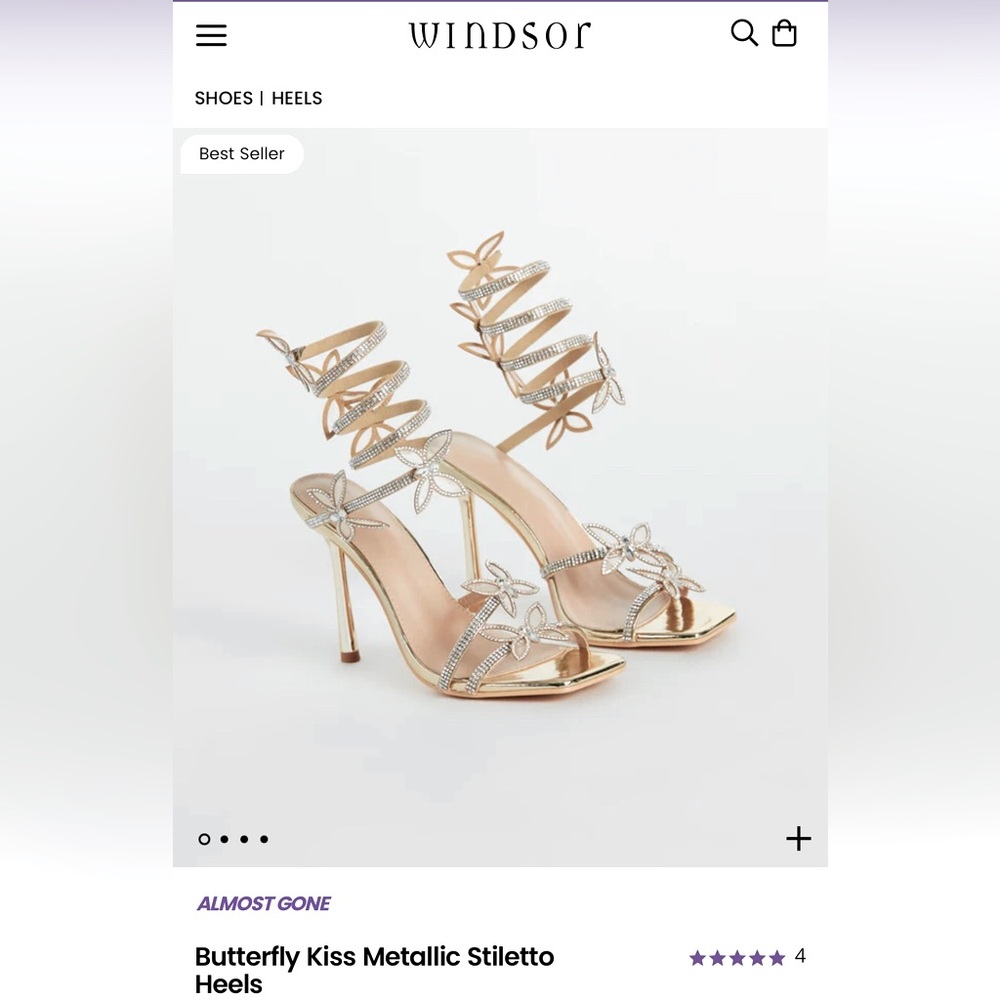Expand the product image gallery with the plus
The width and height of the screenshot is (1000, 1000).
[x=798, y=839]
